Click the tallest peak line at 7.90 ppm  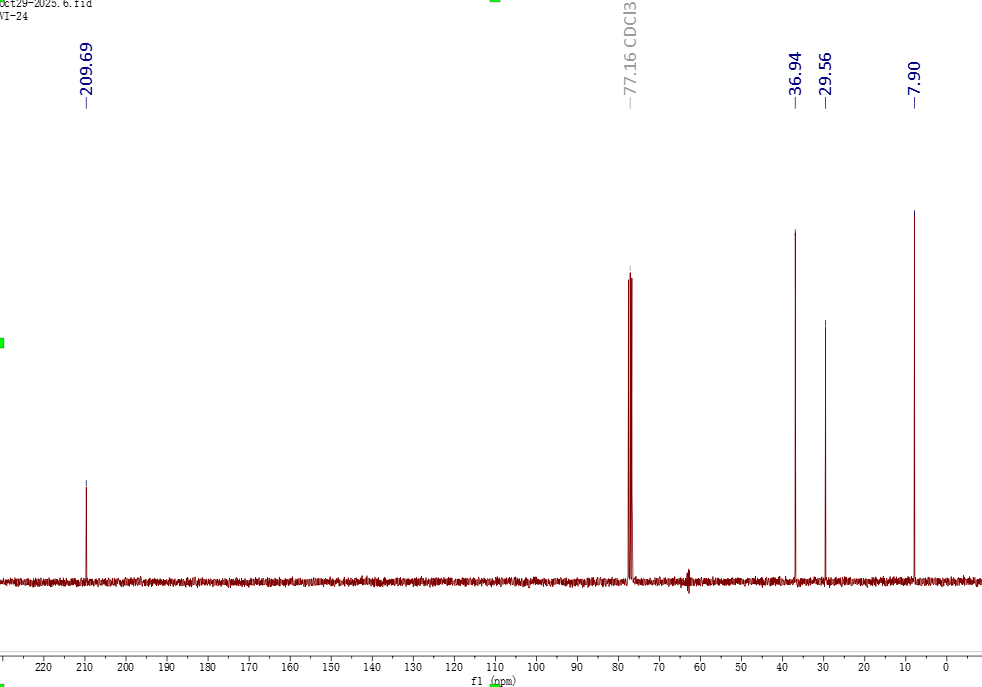(x=914, y=400)
